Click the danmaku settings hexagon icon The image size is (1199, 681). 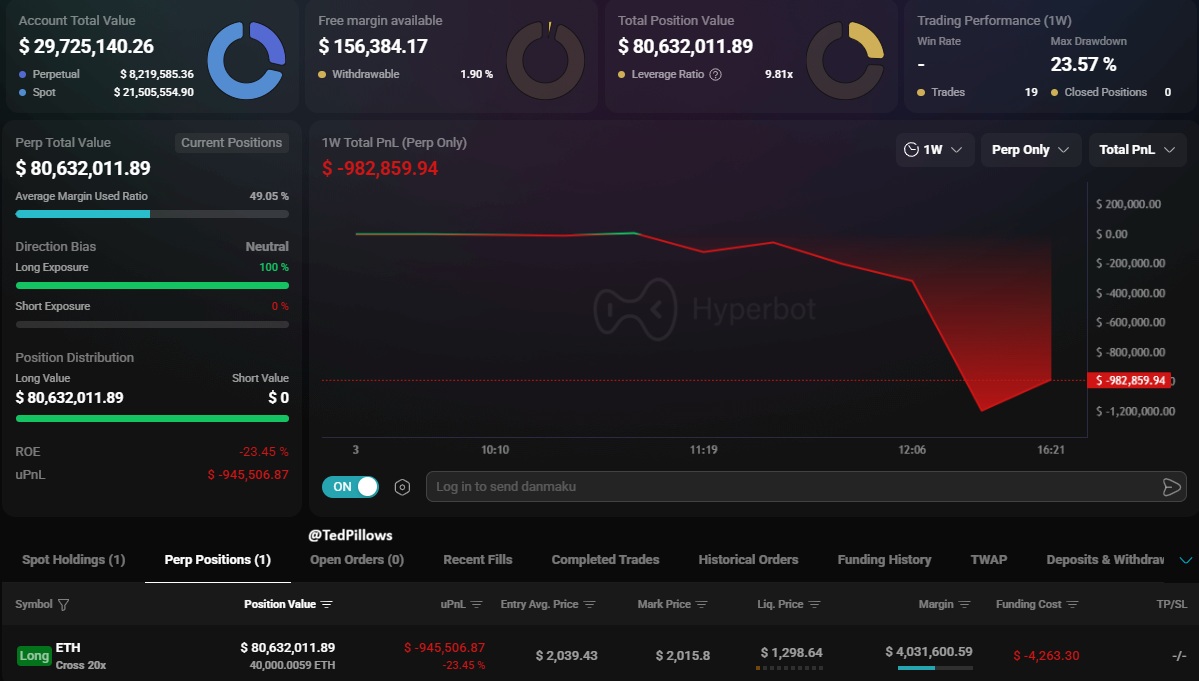pos(402,487)
